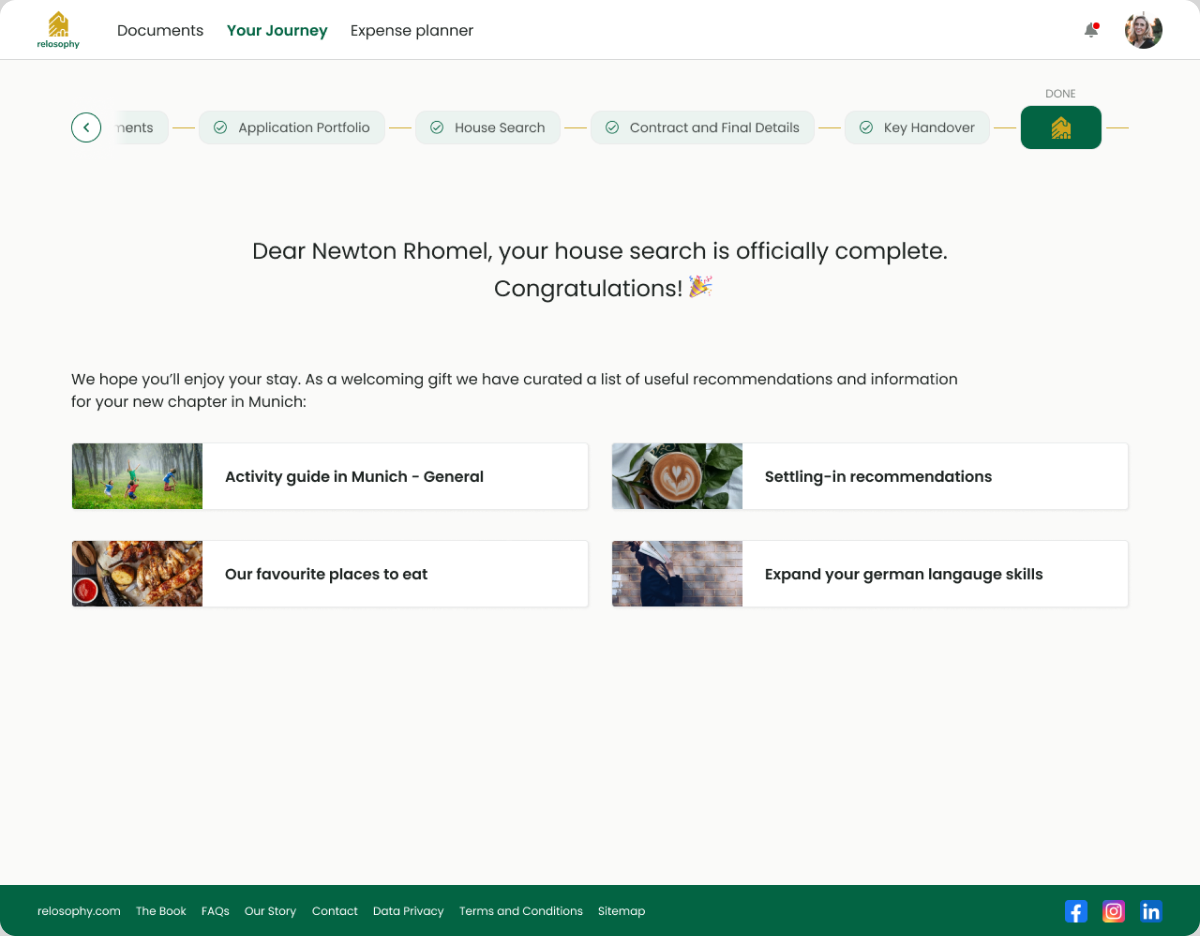Visit the Facebook page from the footer
1200x936 pixels.
point(1076,911)
